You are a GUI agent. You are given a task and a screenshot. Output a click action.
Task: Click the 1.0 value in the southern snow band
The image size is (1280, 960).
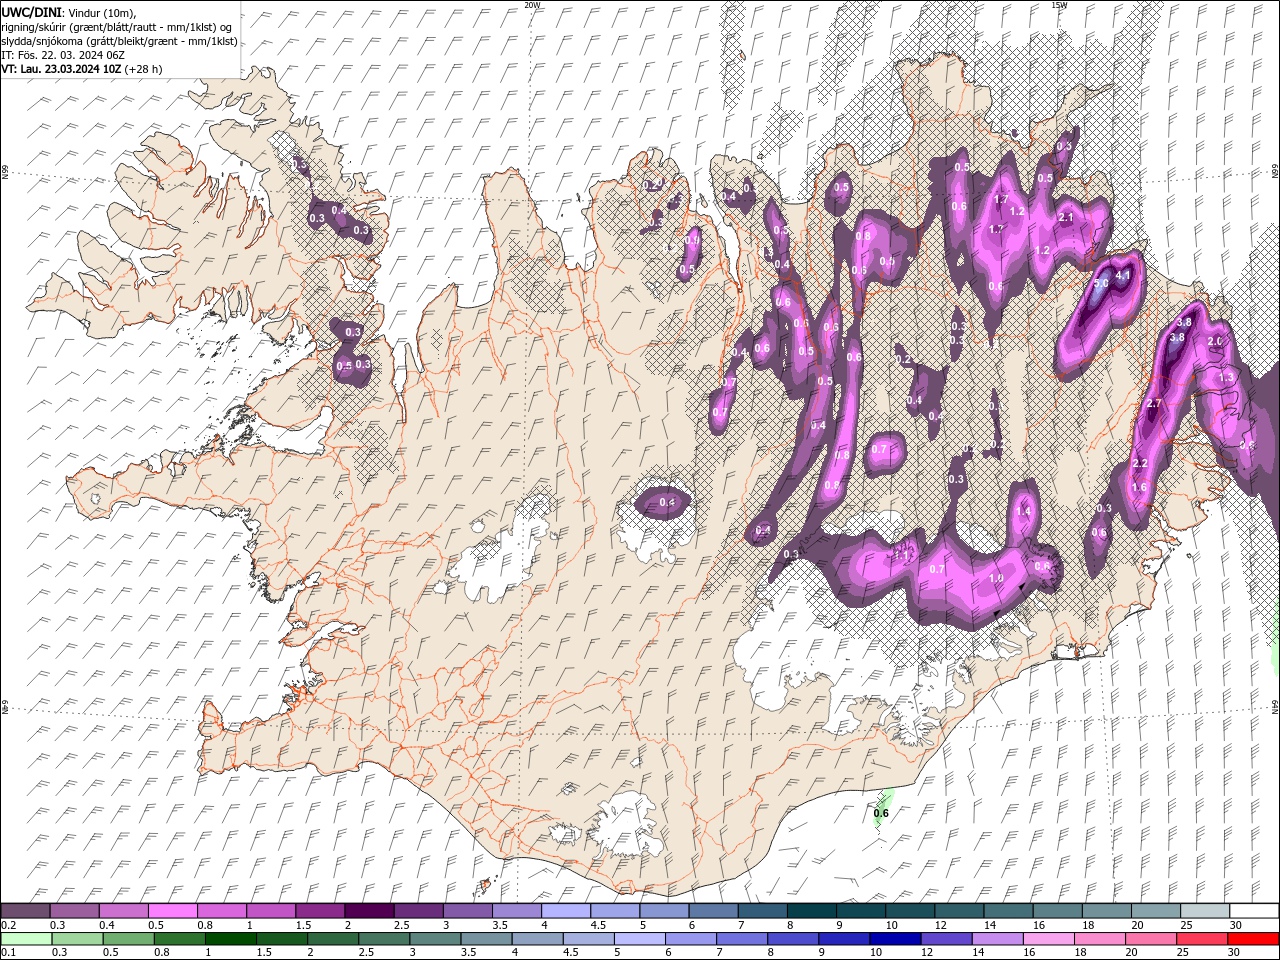(x=996, y=578)
